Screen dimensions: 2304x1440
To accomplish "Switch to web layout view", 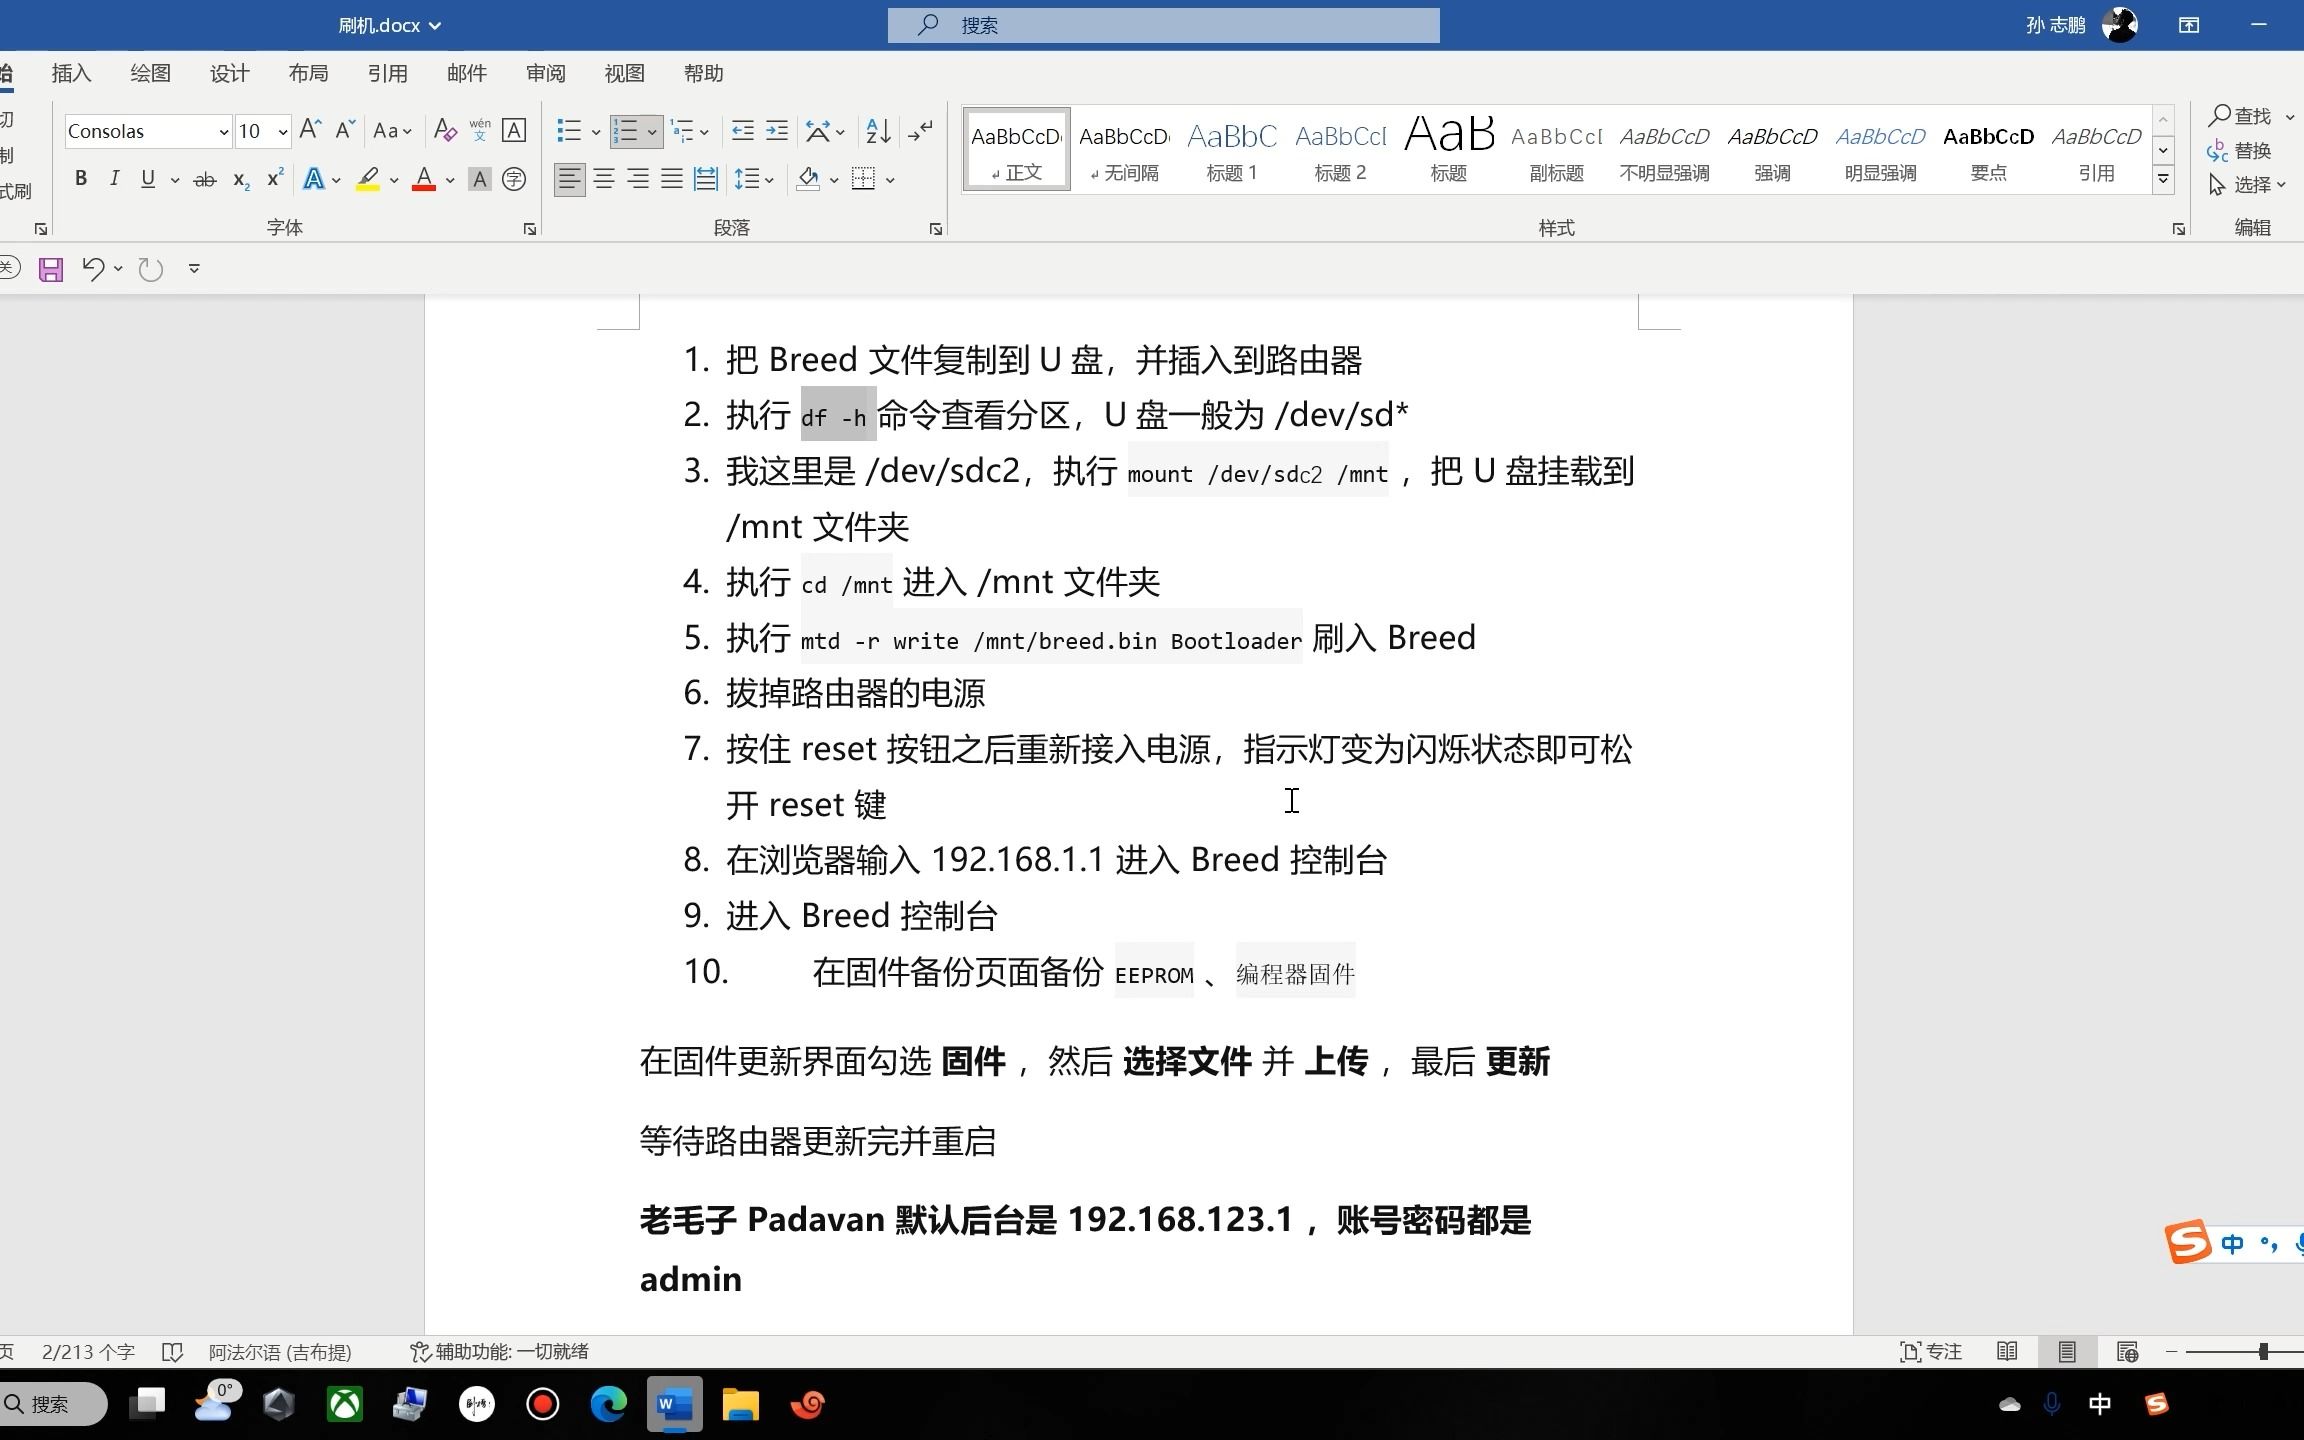I will tap(2127, 1352).
